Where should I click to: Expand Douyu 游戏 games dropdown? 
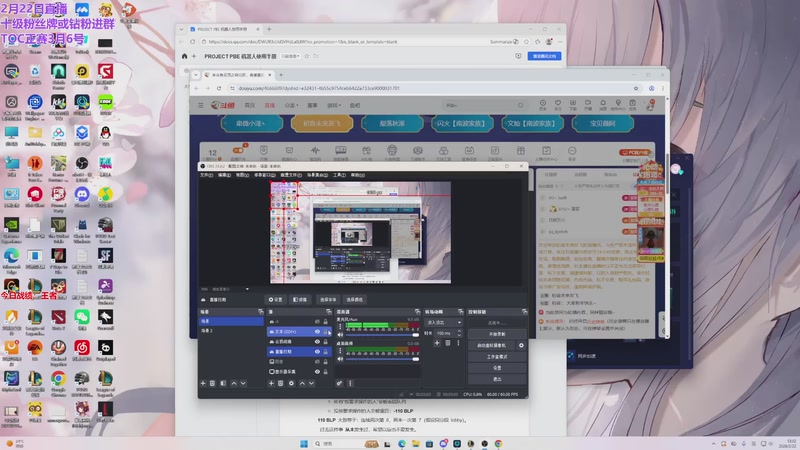coord(334,105)
